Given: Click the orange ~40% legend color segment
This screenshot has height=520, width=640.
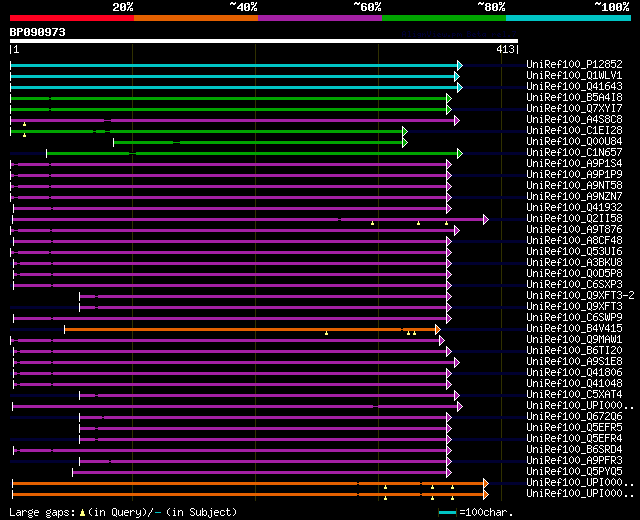Looking at the screenshot, I should 196,18.
